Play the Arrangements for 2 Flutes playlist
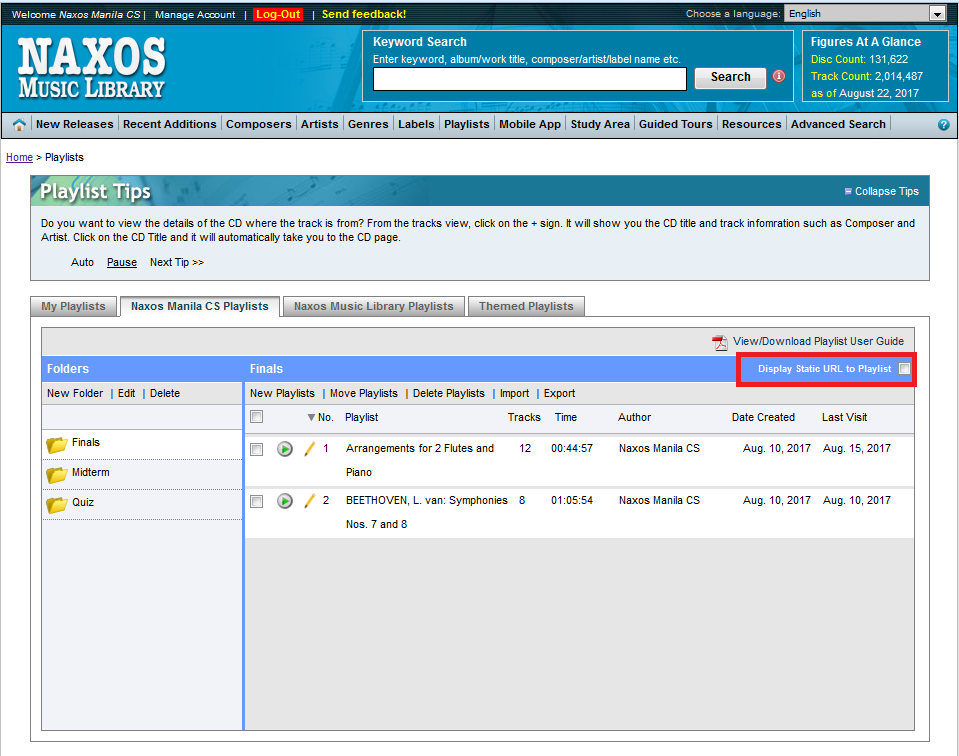The height and width of the screenshot is (756, 959). [x=285, y=449]
